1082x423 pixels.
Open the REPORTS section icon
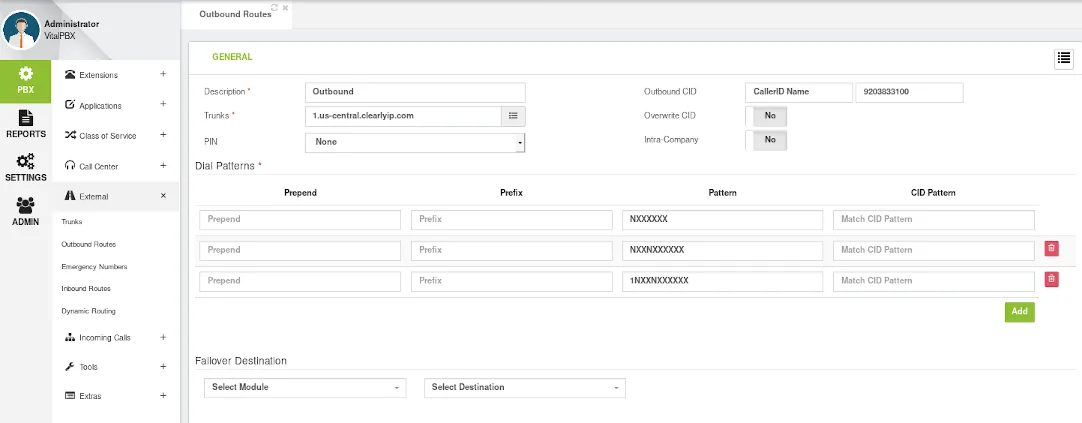click(x=26, y=117)
